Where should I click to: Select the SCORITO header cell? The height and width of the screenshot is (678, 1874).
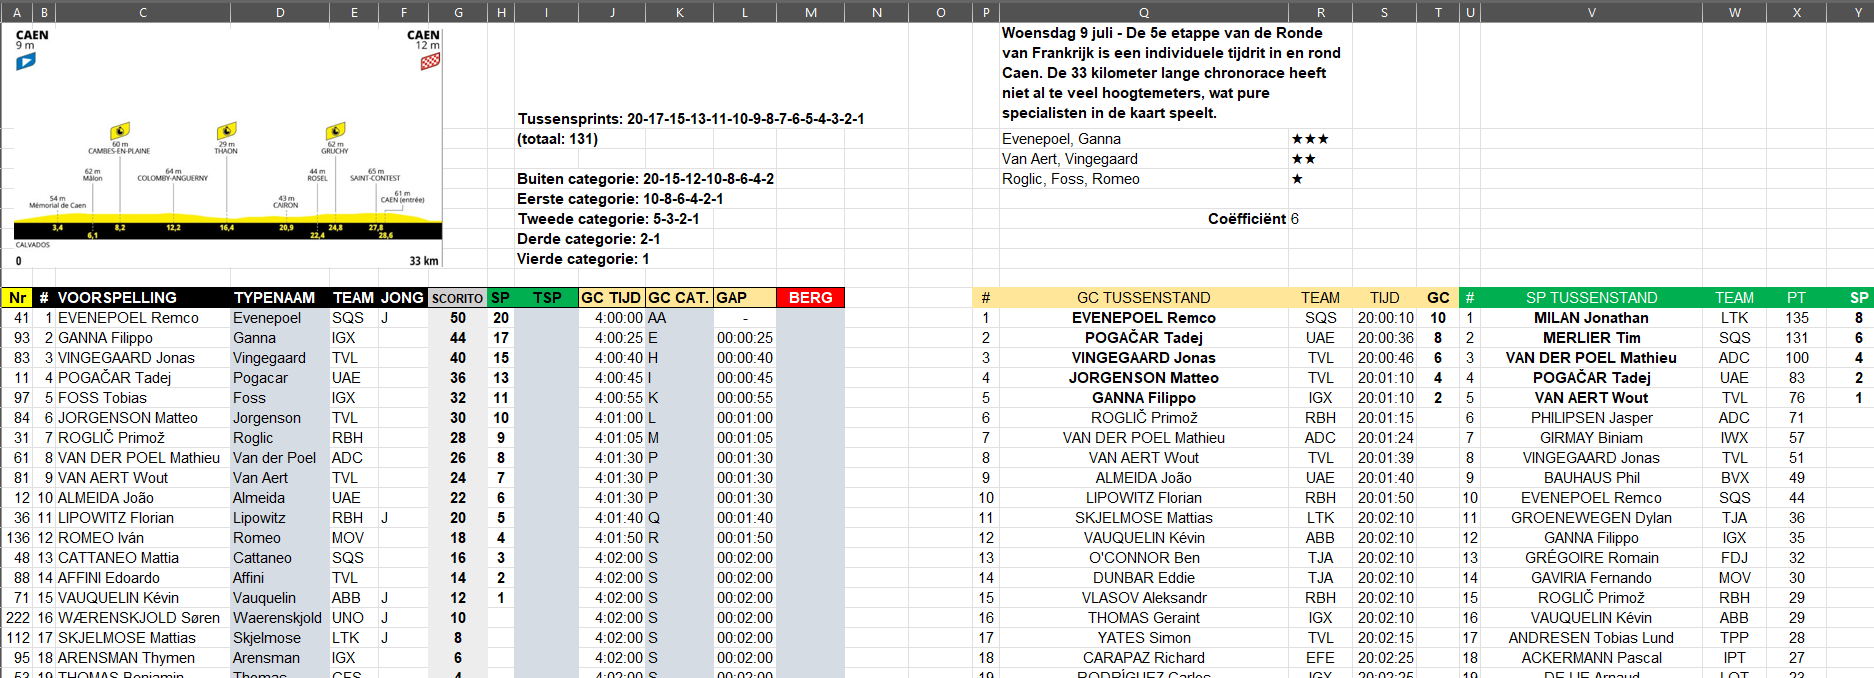[458, 298]
